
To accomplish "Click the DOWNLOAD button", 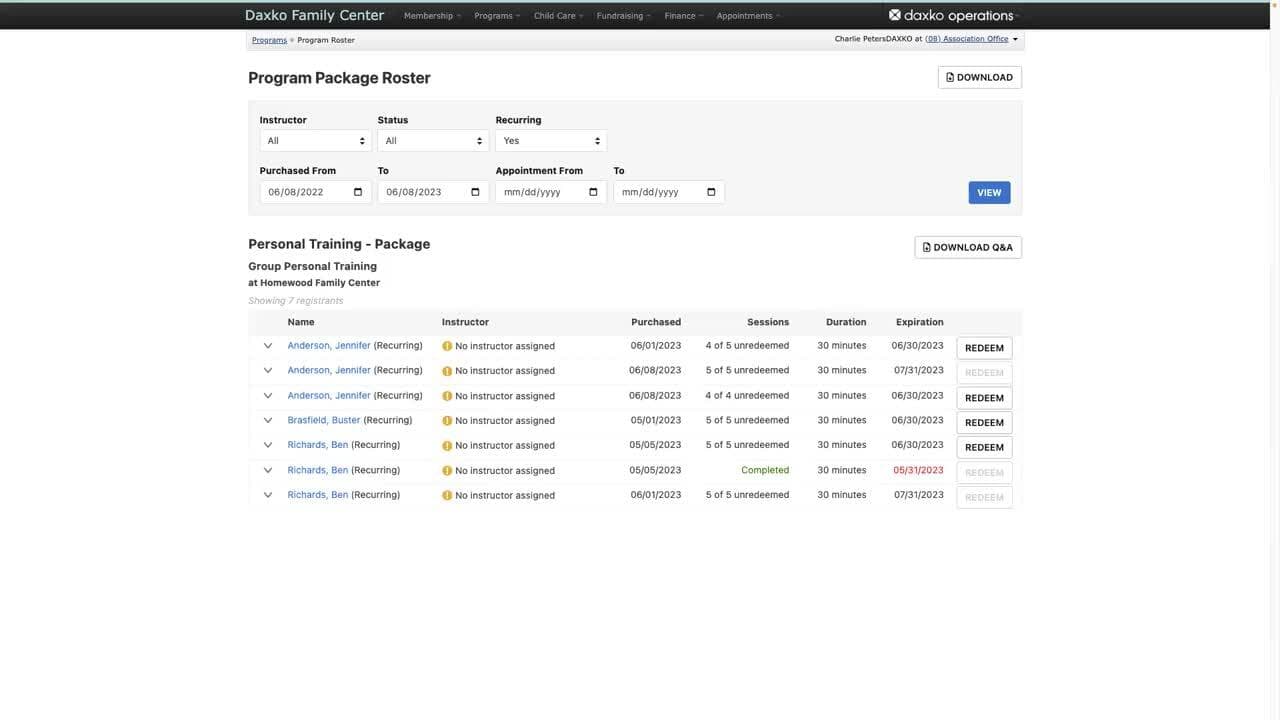I will click(x=980, y=77).
